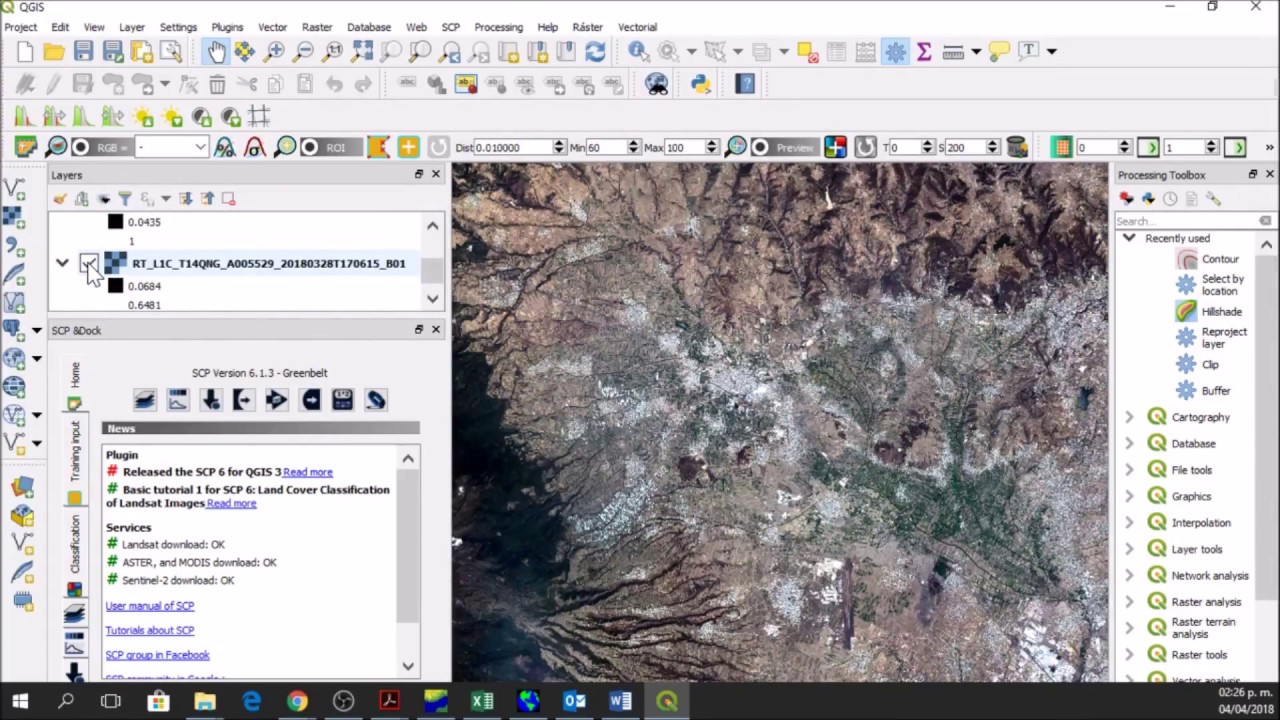Expand the Database toolbox group
Image resolution: width=1280 pixels, height=720 pixels.
click(1129, 443)
